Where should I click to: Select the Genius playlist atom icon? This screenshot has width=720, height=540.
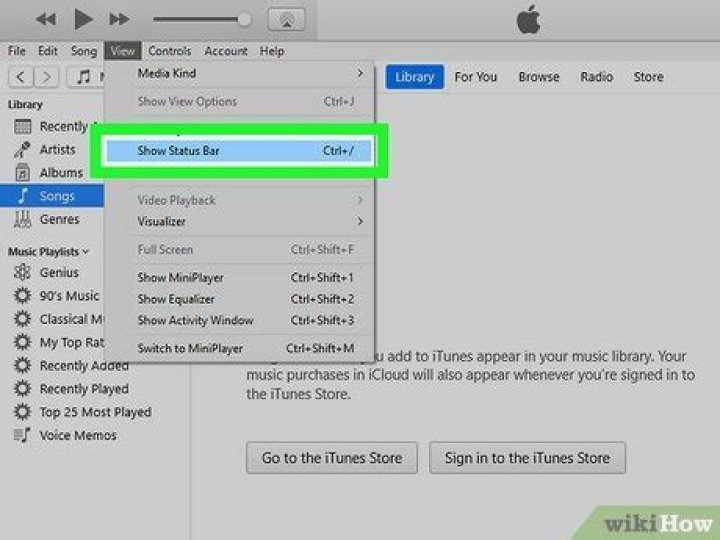pos(21,272)
